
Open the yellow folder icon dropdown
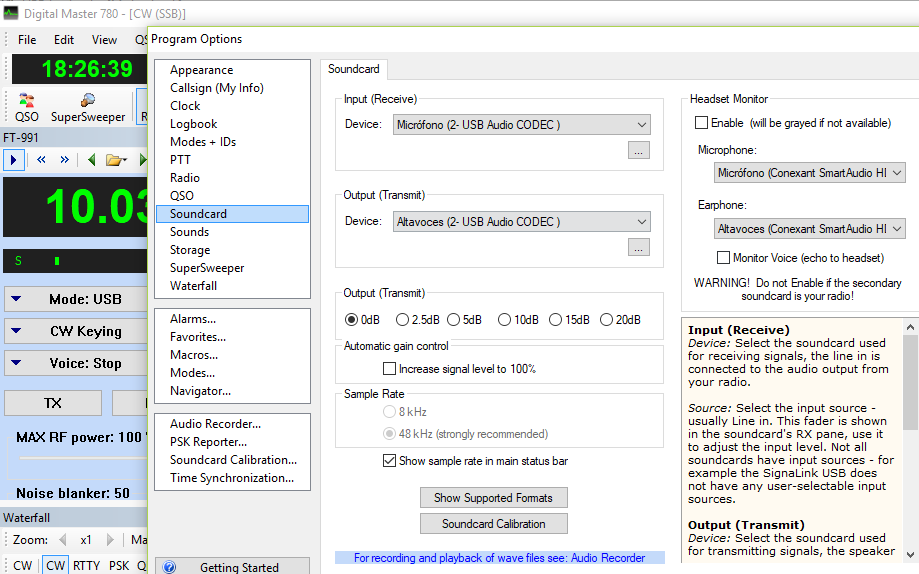coord(116,159)
